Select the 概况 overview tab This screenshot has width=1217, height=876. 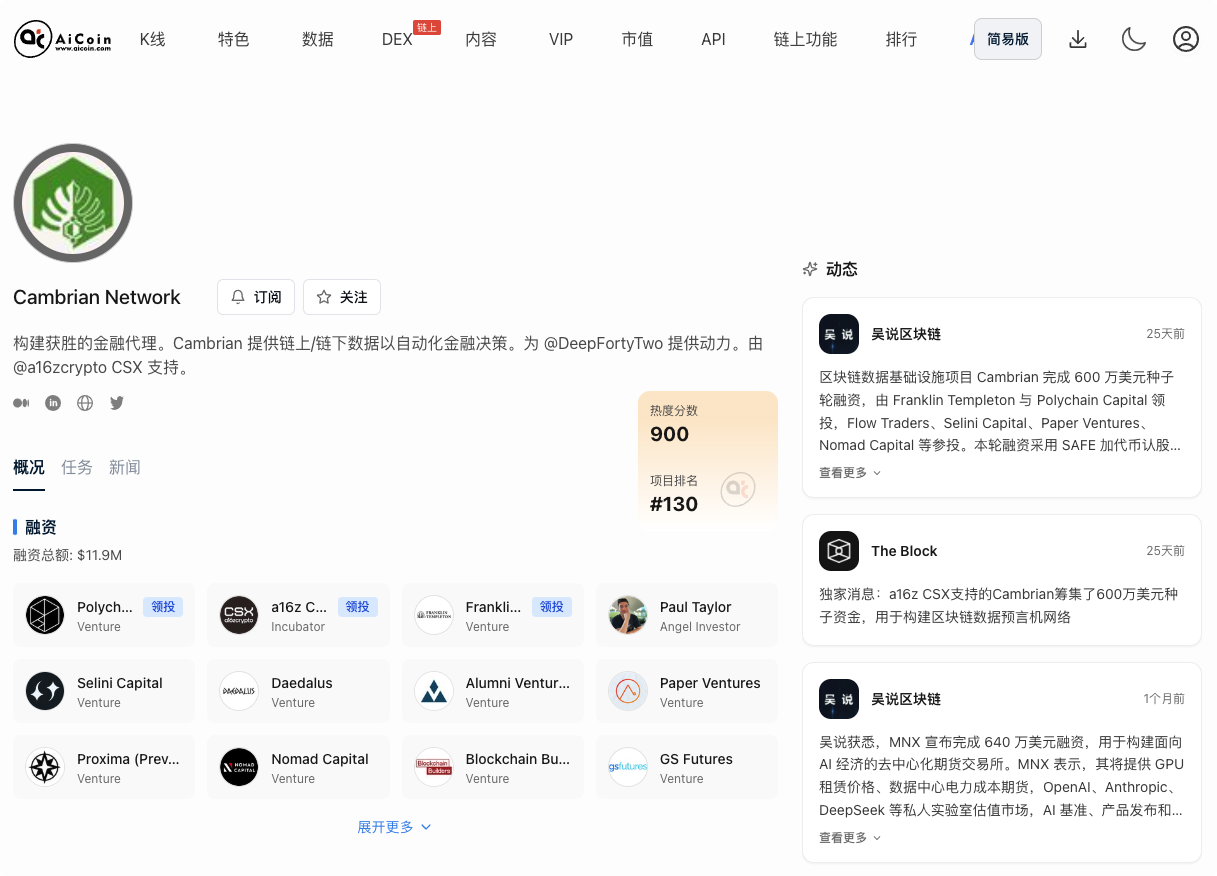(29, 467)
